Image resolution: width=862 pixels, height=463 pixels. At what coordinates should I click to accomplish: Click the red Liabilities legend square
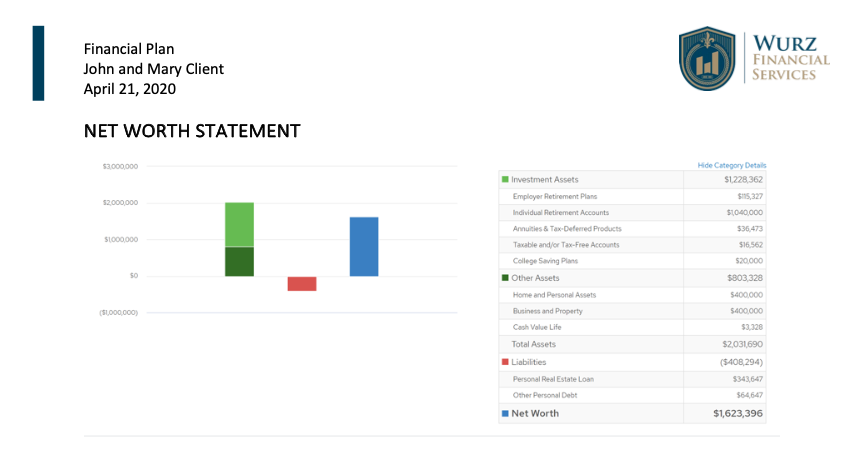(x=505, y=362)
